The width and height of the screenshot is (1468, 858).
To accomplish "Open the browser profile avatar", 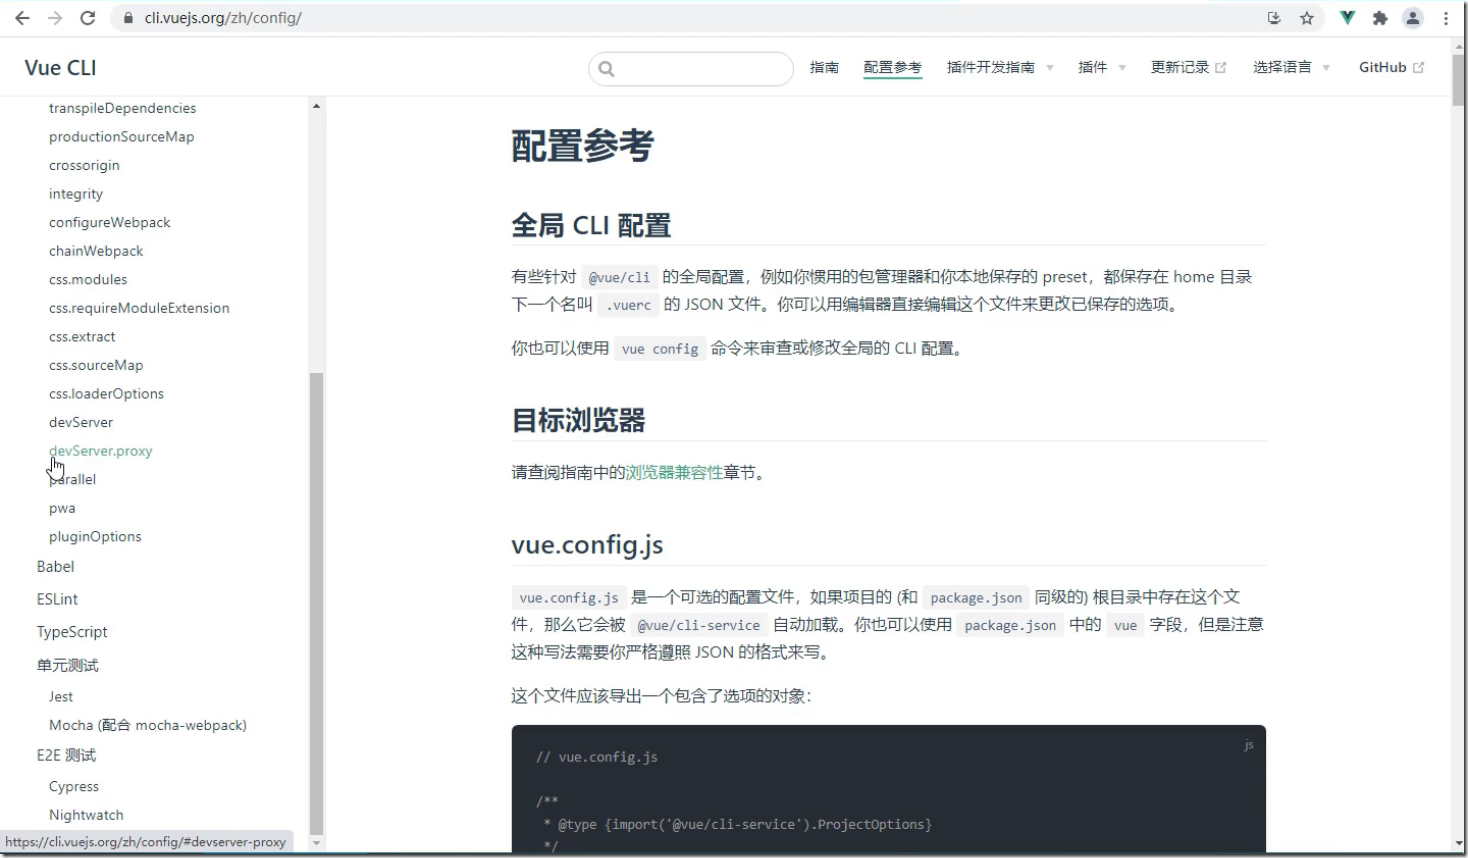I will pyautogui.click(x=1413, y=18).
